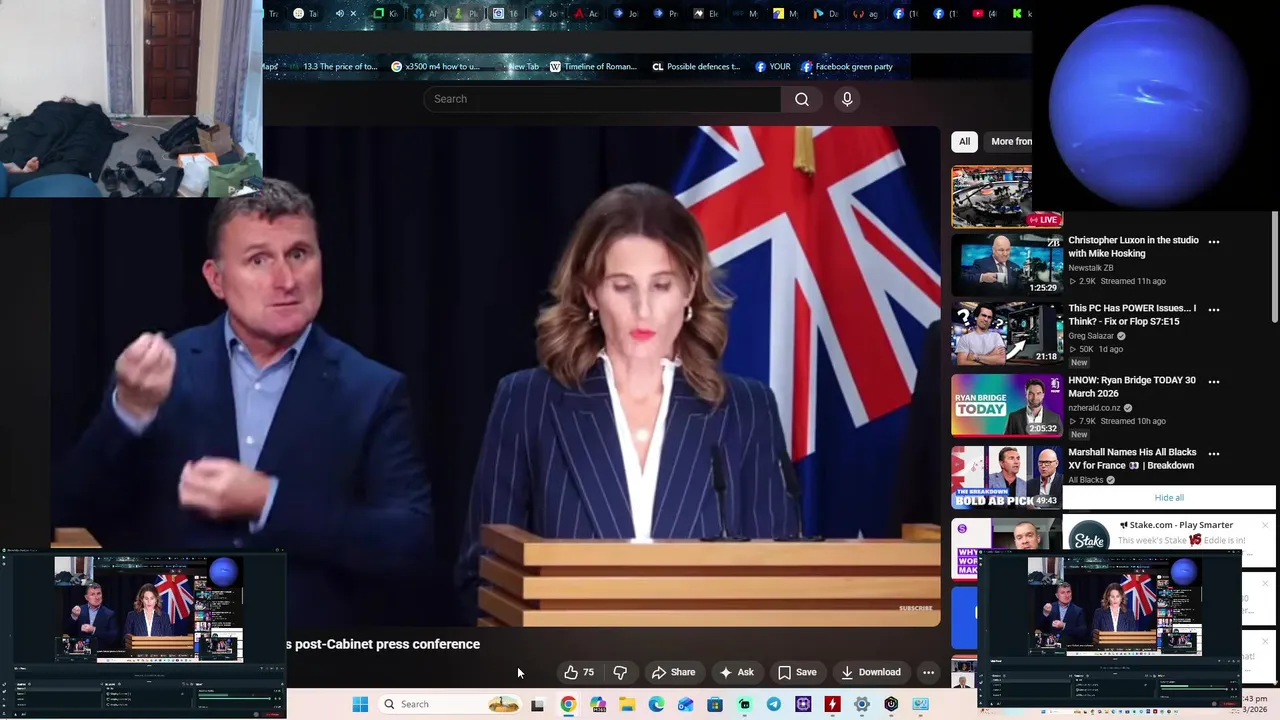Screen dimensions: 1280x720
Task: Open Microsoft Edge from the taskbar
Action: (x=656, y=704)
